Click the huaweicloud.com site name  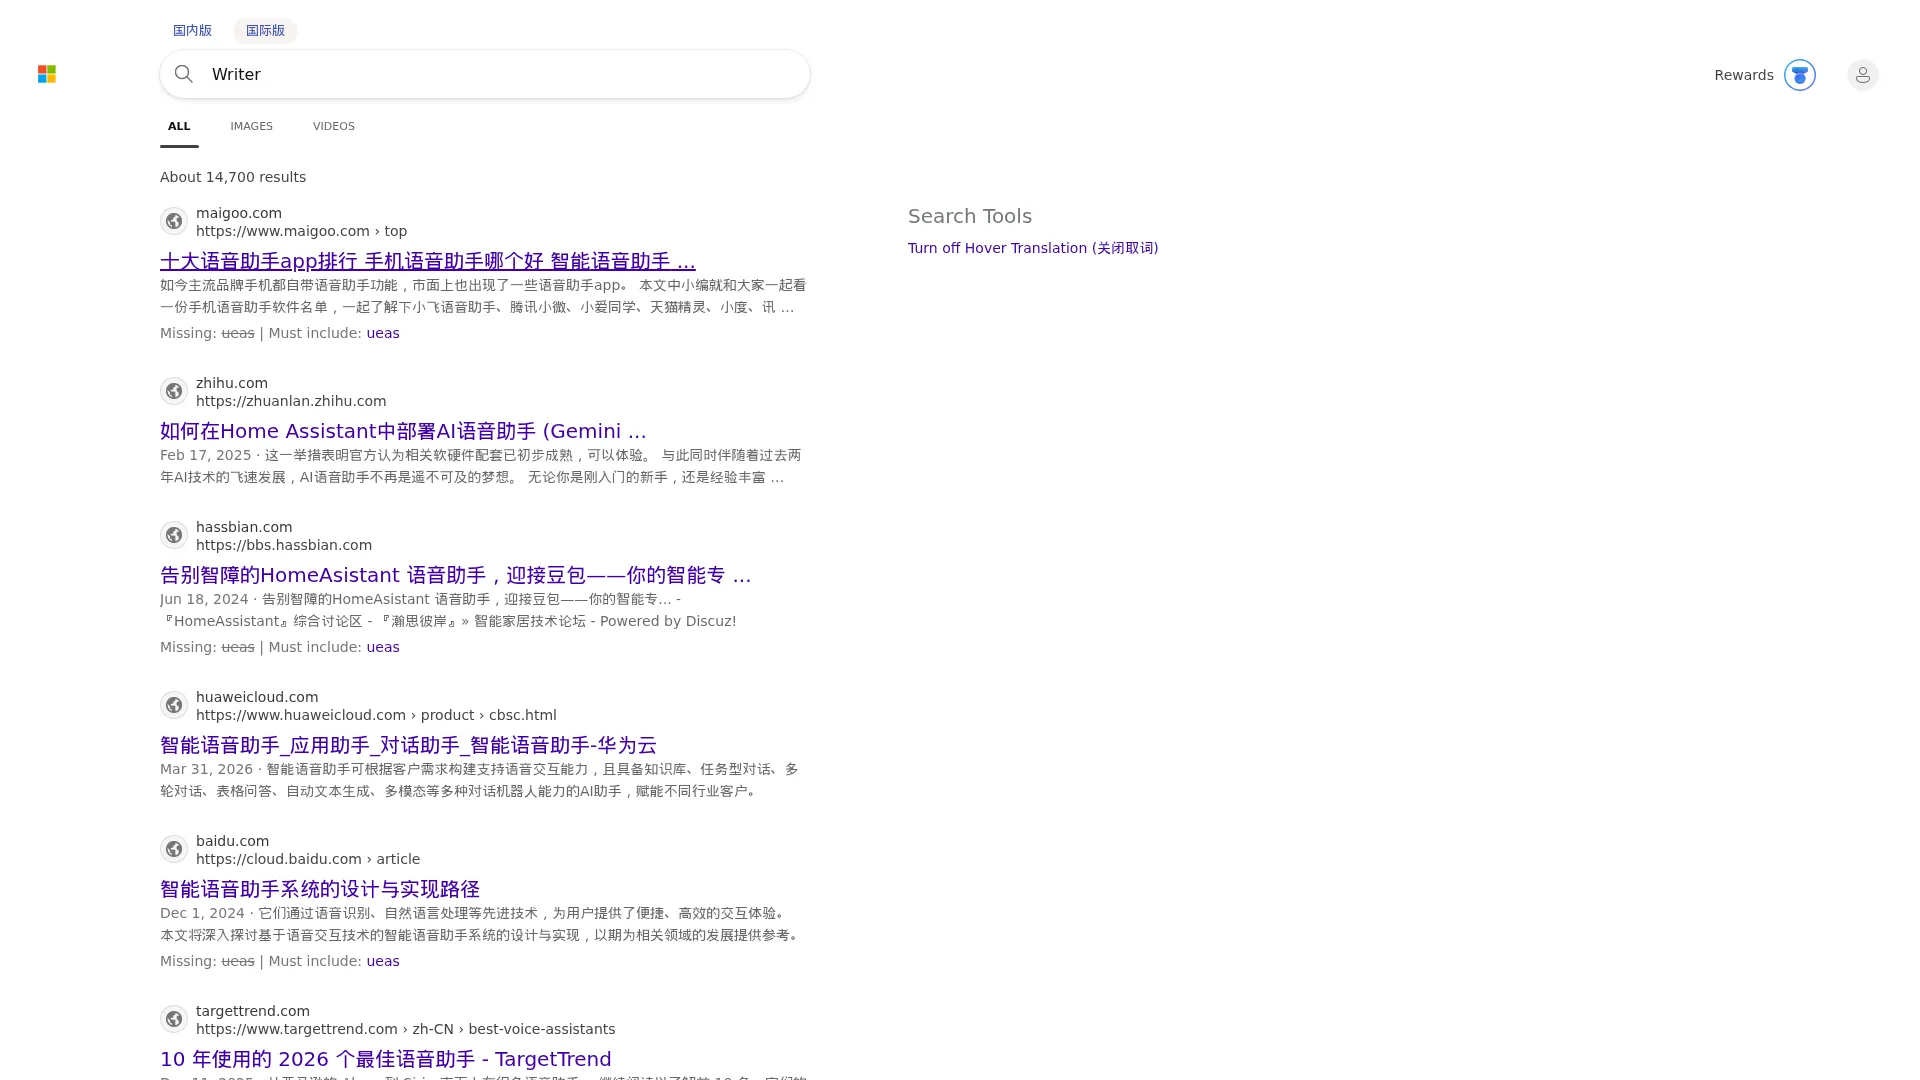coord(257,697)
